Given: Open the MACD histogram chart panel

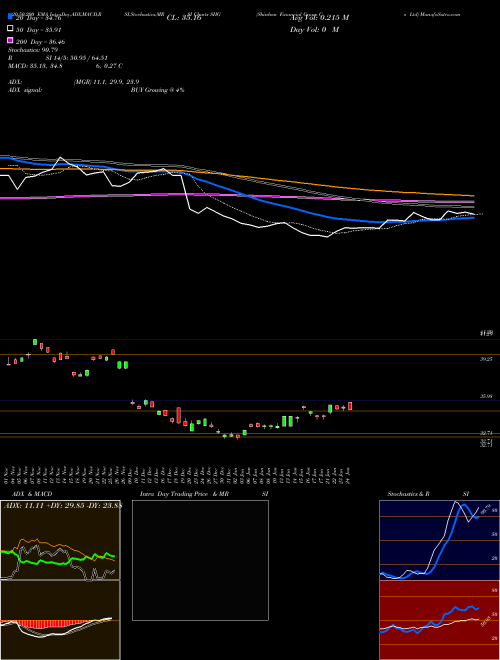Looking at the screenshot, I should coord(60,620).
